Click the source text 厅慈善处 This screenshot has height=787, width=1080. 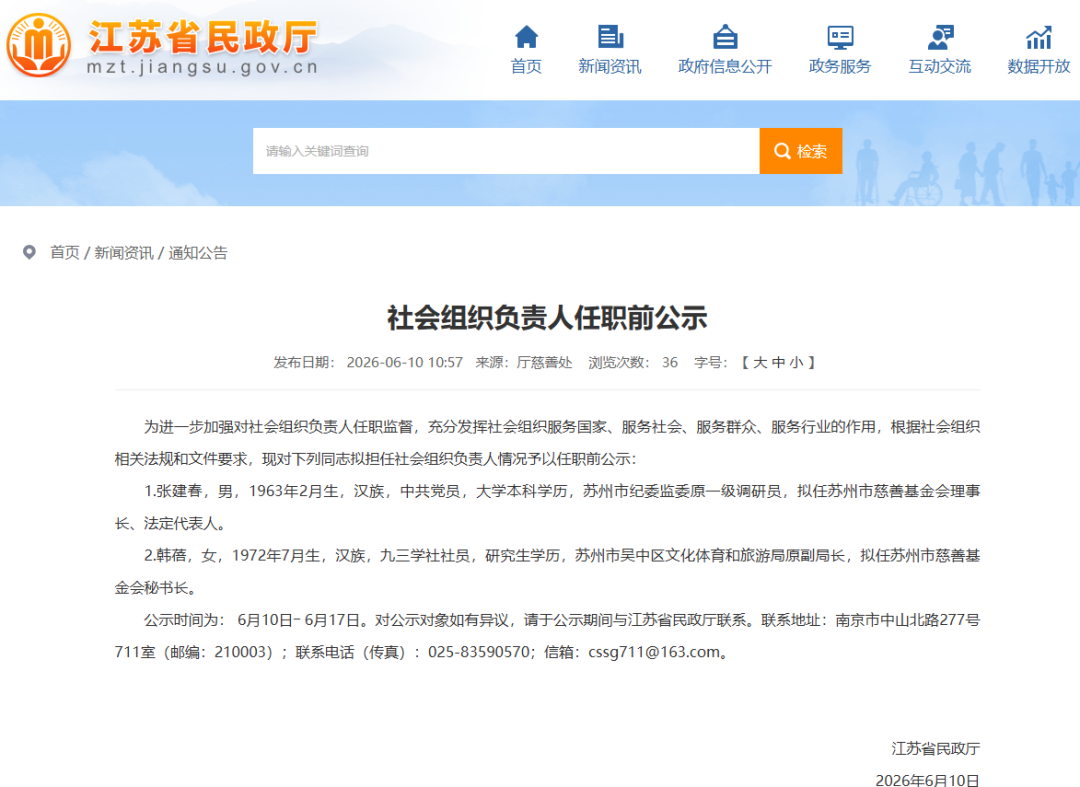coord(544,362)
